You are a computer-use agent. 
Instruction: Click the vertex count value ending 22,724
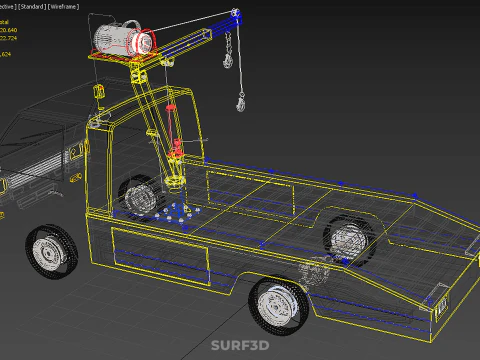[x=8, y=38]
